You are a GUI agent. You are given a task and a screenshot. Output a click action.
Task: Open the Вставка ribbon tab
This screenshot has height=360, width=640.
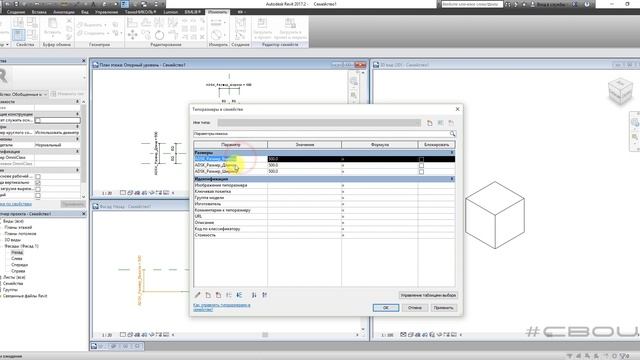click(39, 12)
